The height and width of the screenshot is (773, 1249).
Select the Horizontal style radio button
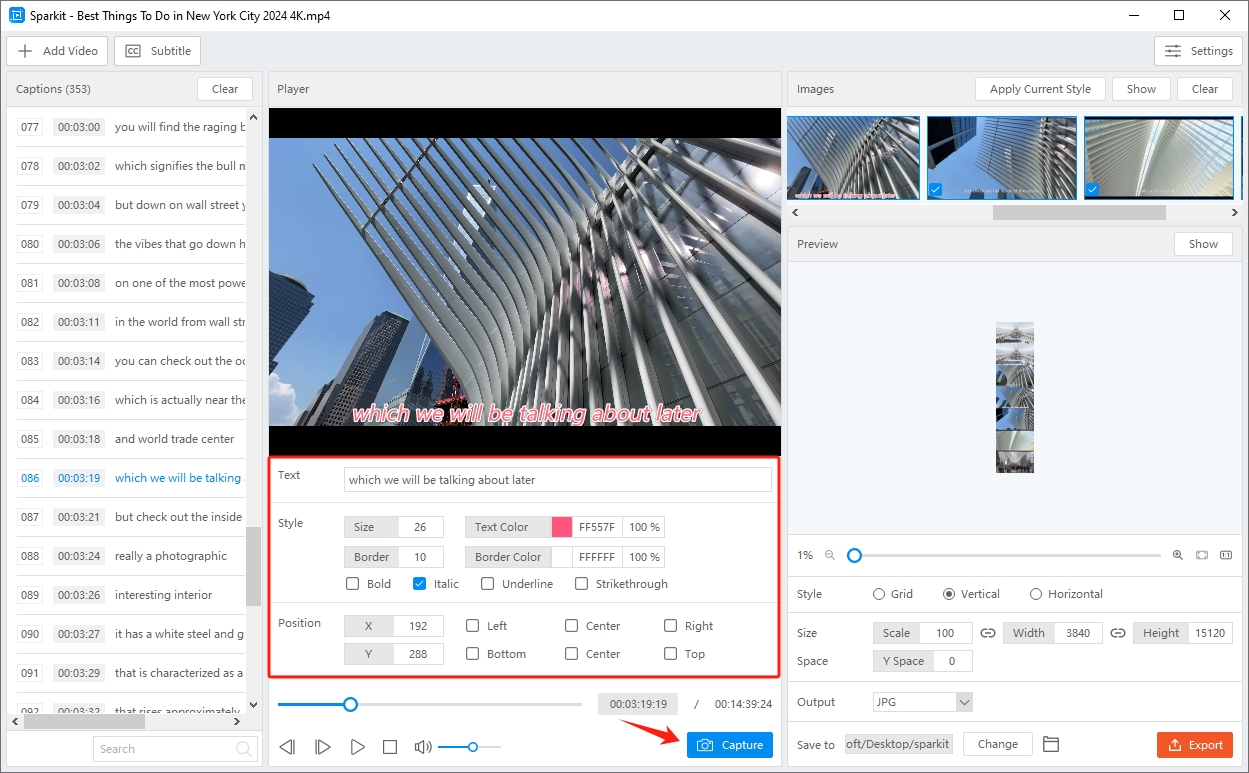tap(1036, 594)
